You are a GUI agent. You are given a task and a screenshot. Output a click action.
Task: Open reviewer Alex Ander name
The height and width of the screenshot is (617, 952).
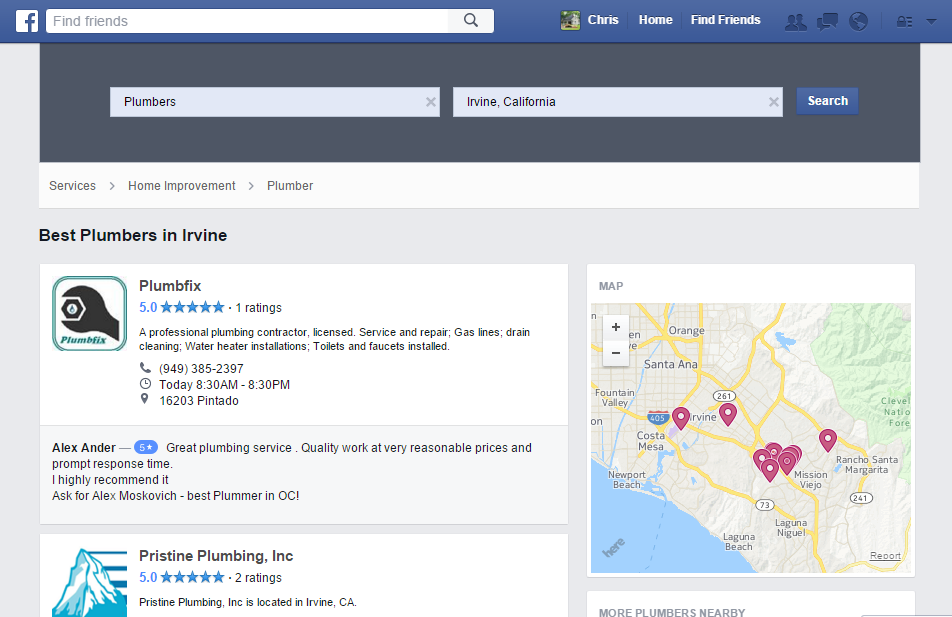pyautogui.click(x=84, y=448)
